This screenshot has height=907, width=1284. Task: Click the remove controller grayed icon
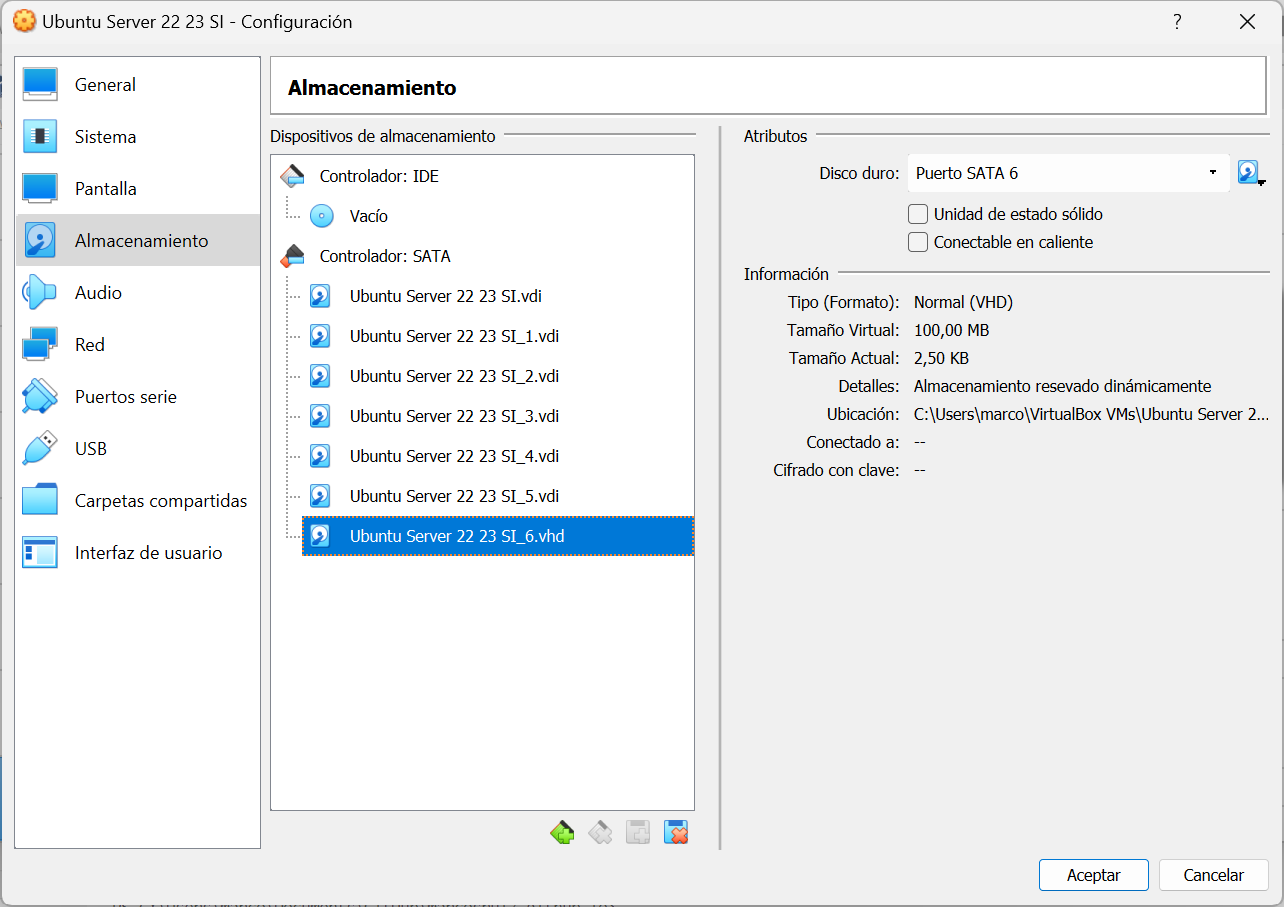tap(600, 832)
